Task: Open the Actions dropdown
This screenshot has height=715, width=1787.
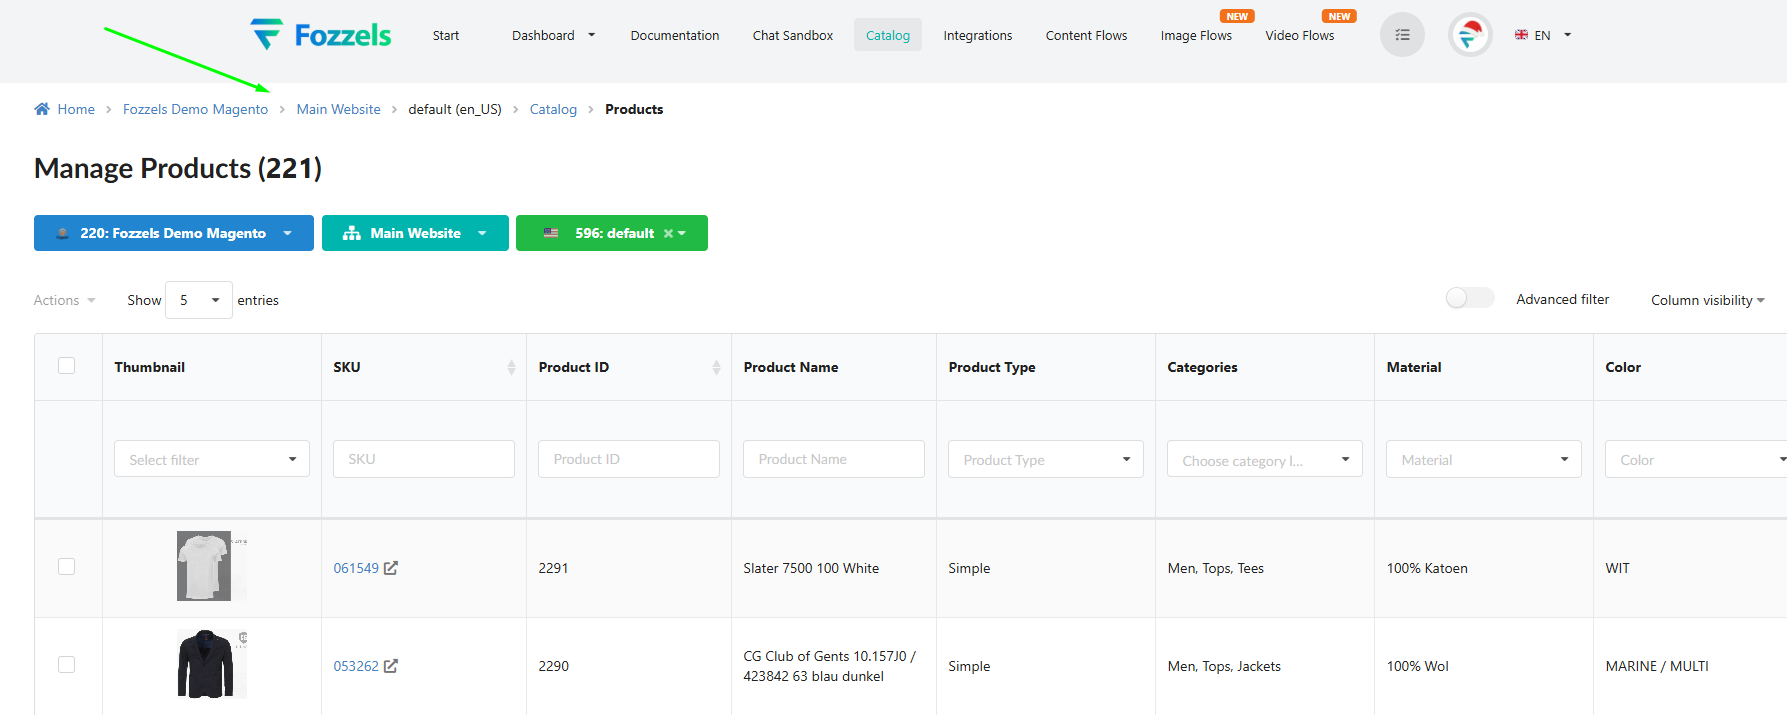Action: pos(64,300)
